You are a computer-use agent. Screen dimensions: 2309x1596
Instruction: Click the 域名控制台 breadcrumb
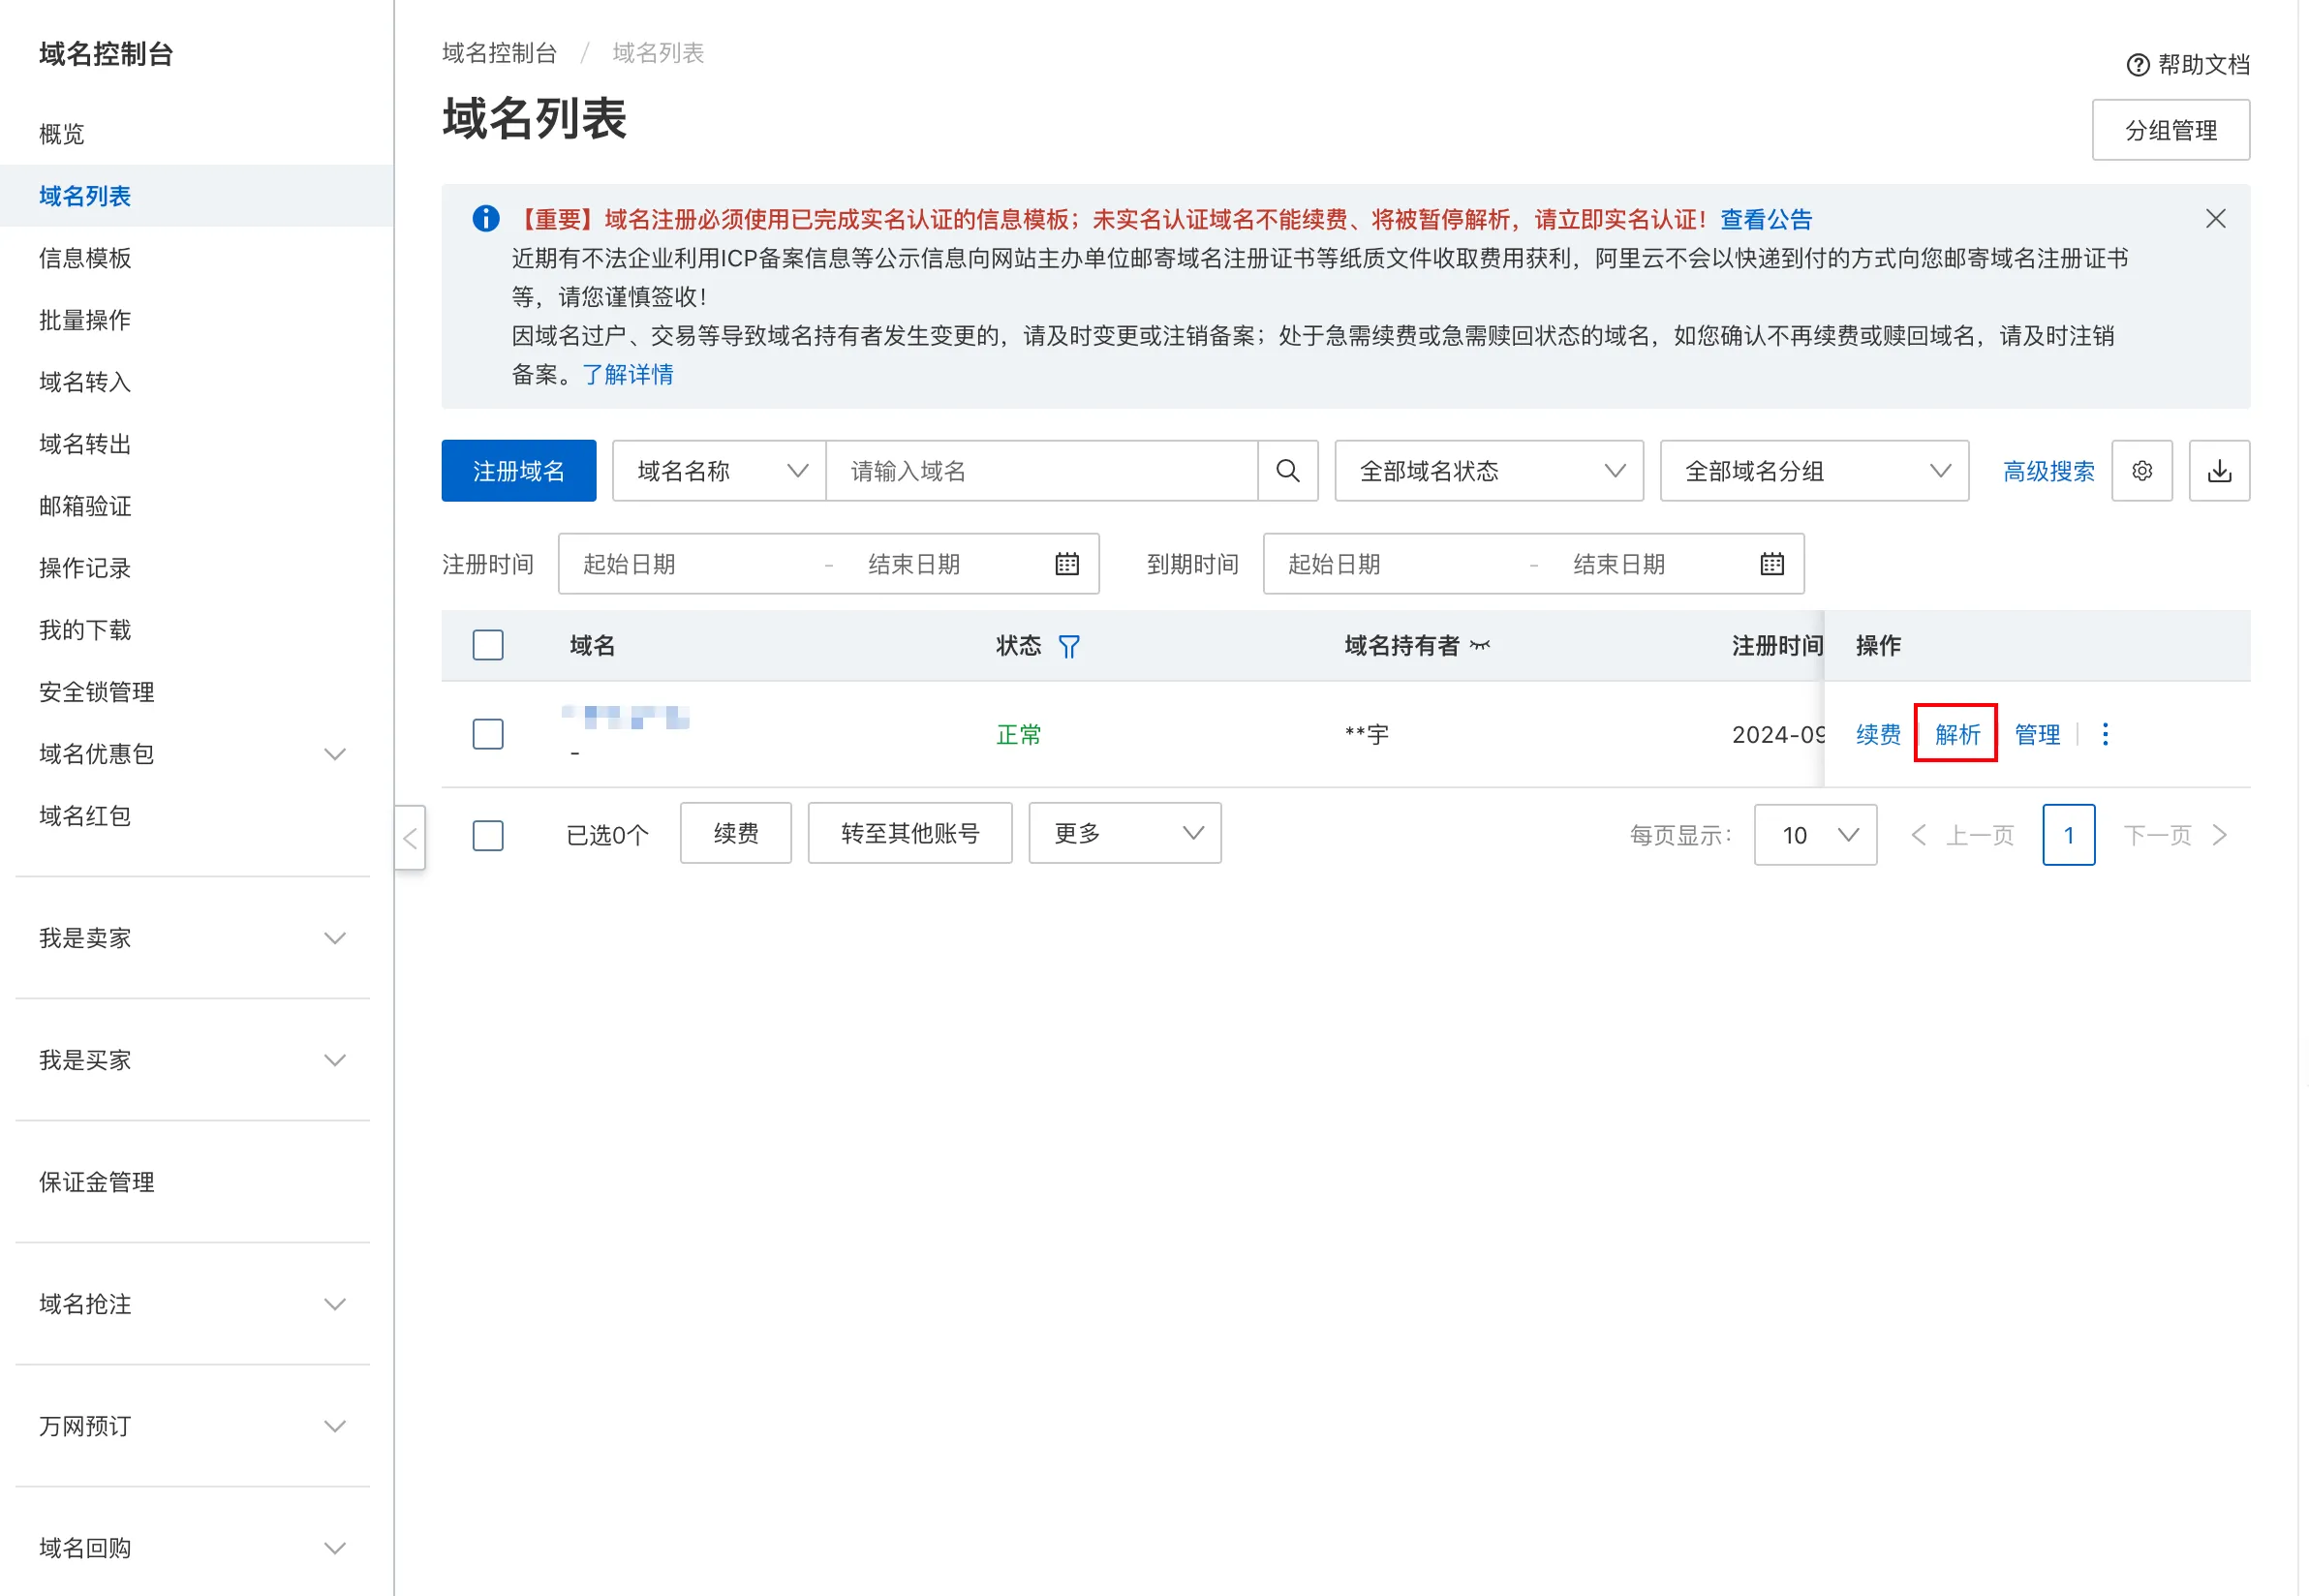click(499, 53)
